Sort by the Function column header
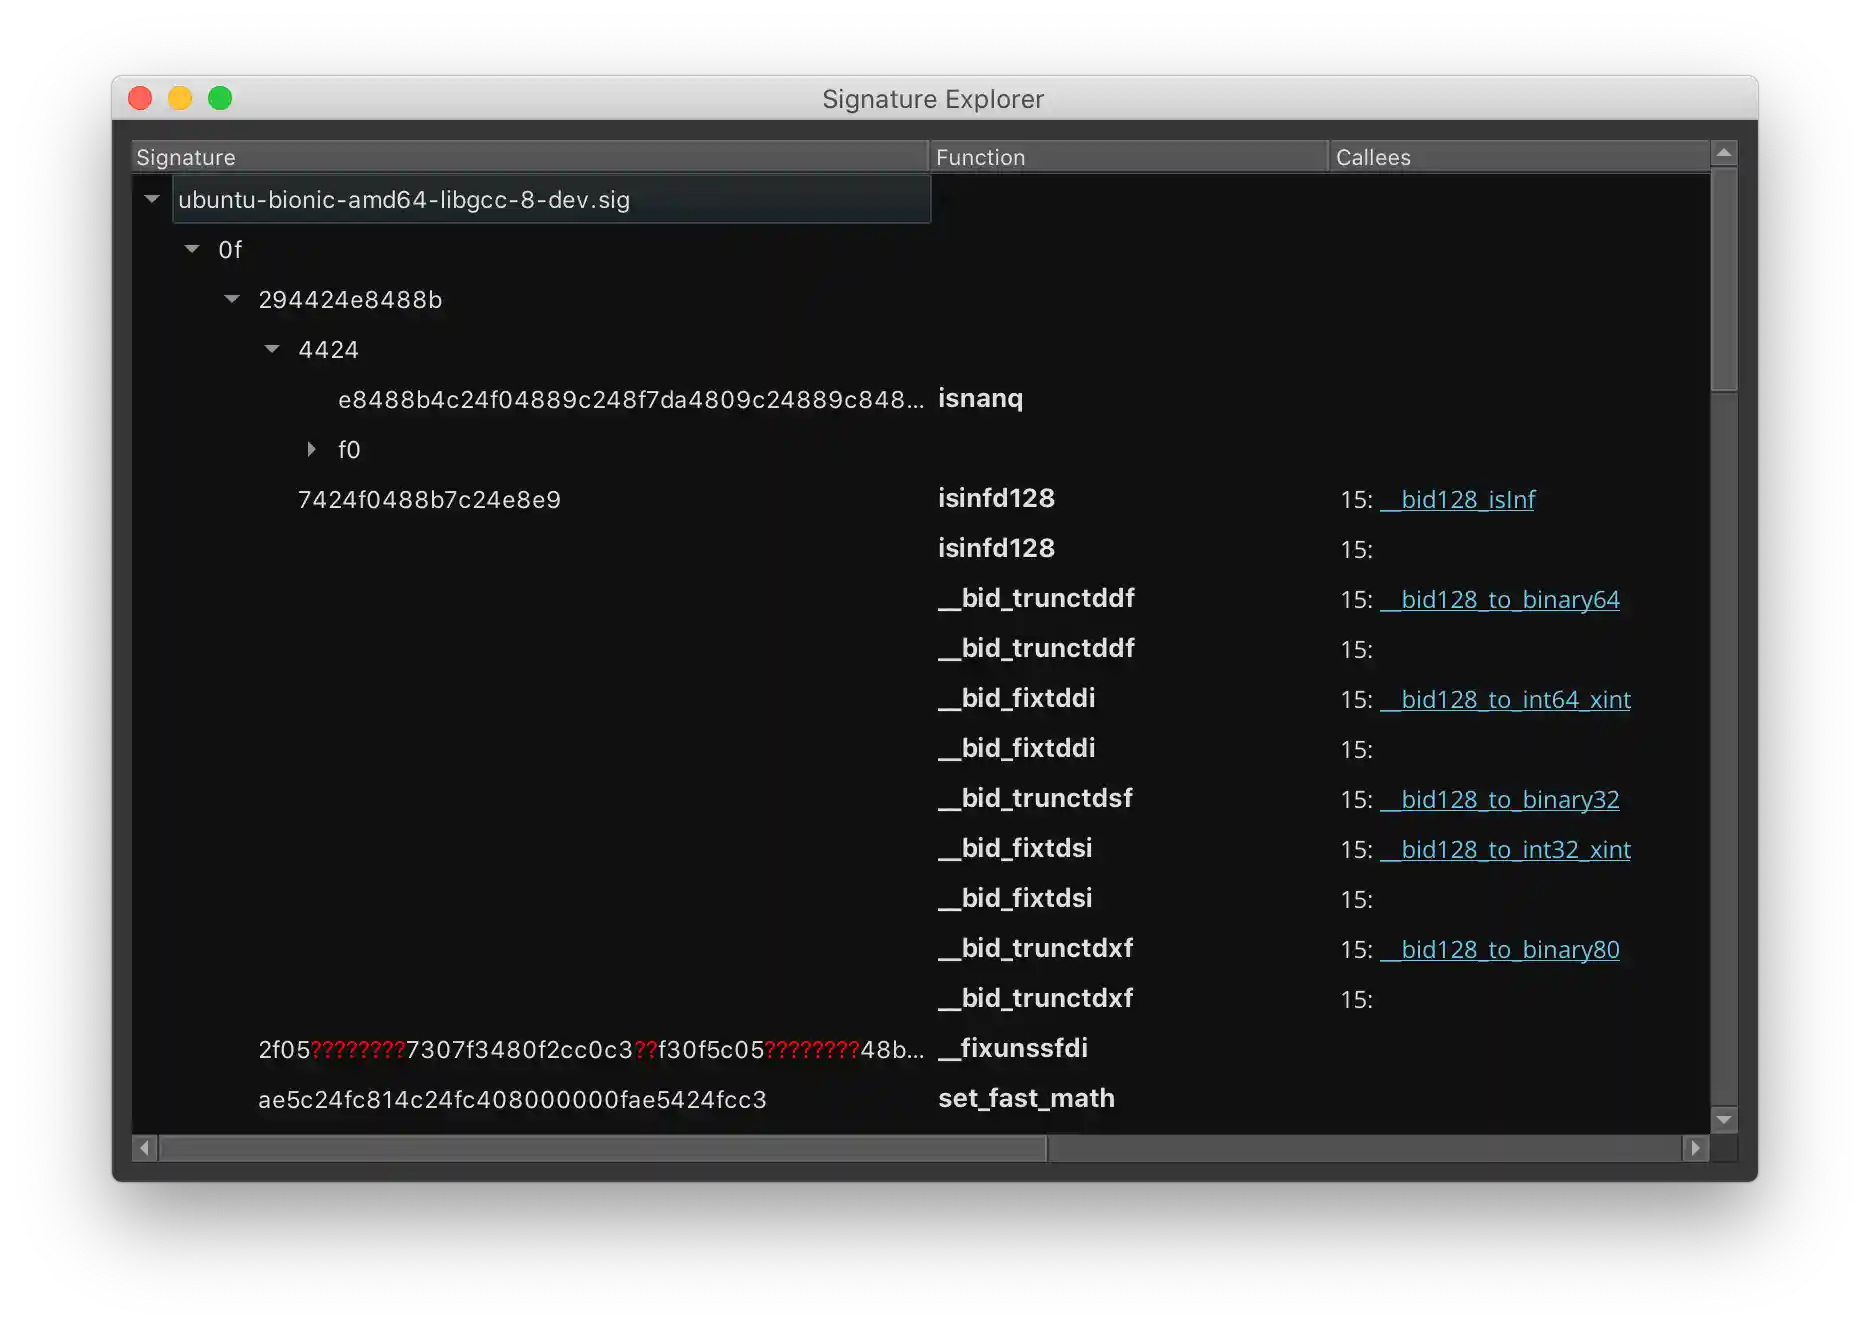Screen dimensions: 1870x1330 [1127, 157]
